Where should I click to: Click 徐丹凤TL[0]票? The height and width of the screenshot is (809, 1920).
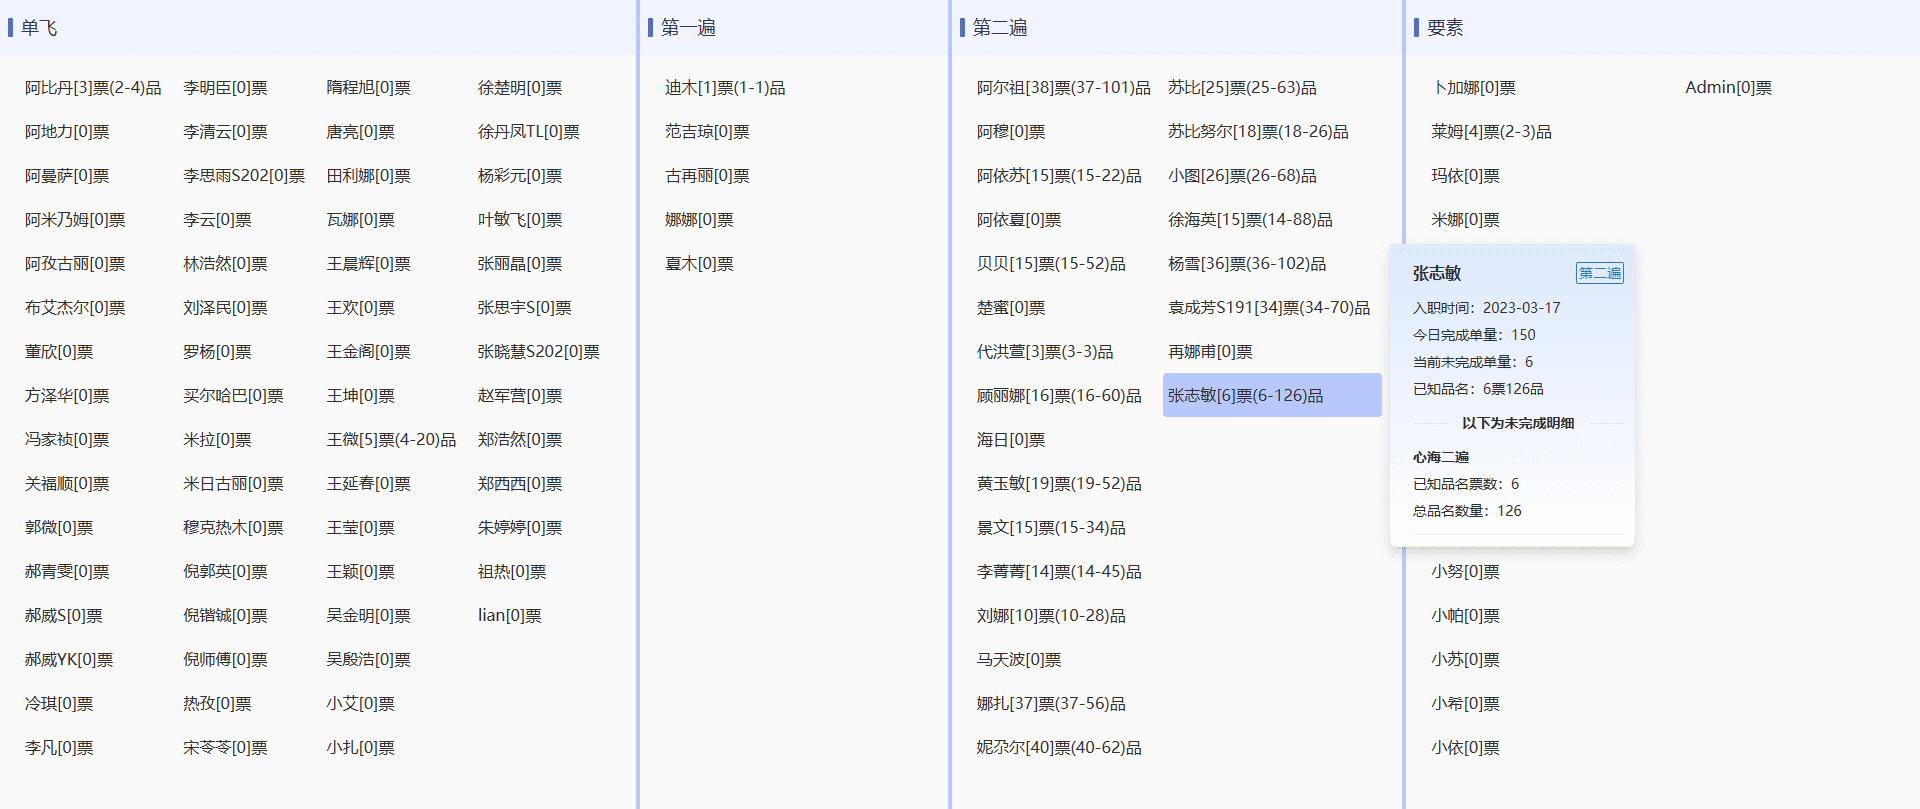click(529, 132)
